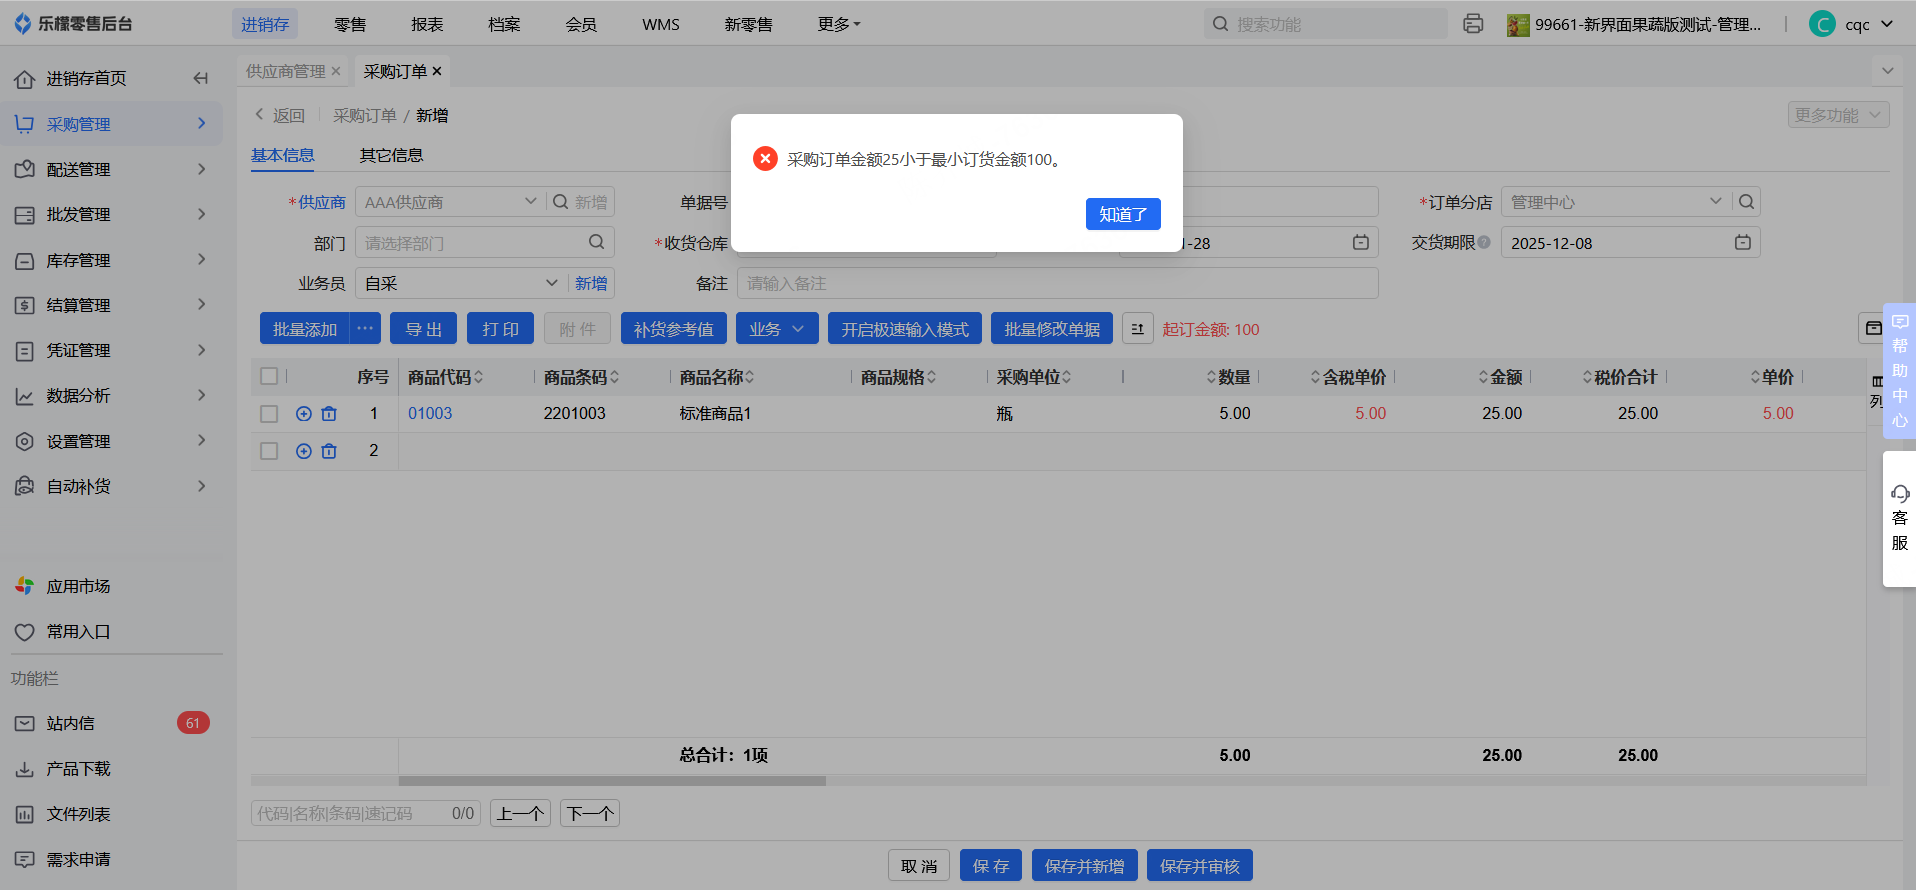Click 知道了 to dismiss the dialog
Image resolution: width=1916 pixels, height=890 pixels.
coord(1122,214)
